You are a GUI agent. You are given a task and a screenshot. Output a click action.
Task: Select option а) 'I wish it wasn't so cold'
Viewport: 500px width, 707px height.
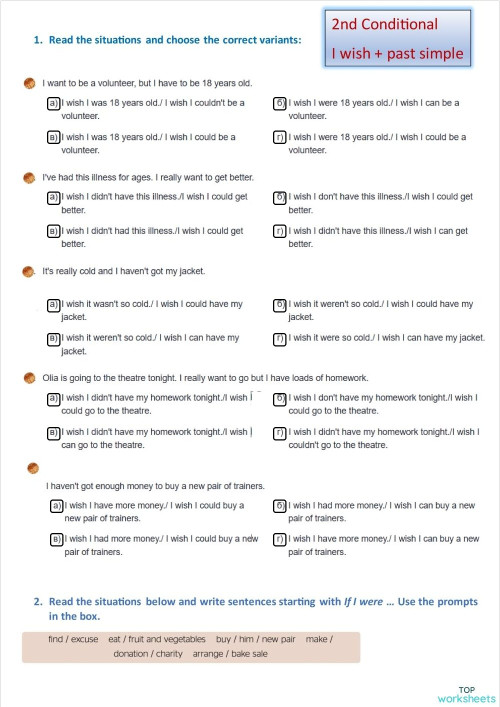54,305
